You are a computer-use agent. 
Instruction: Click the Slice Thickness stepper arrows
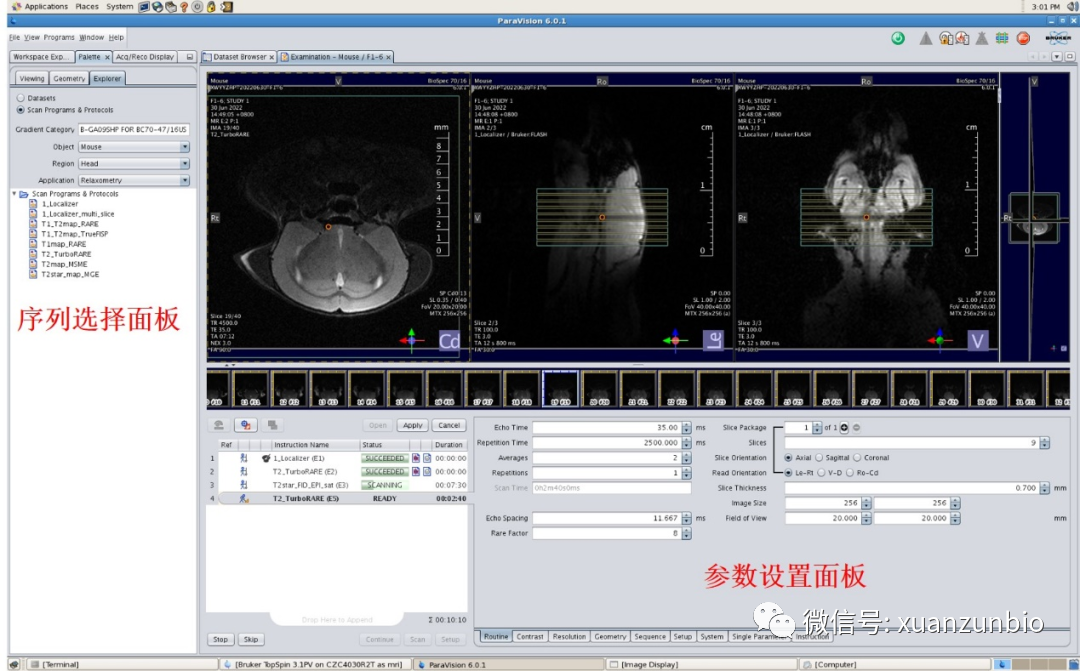[x=1044, y=488]
